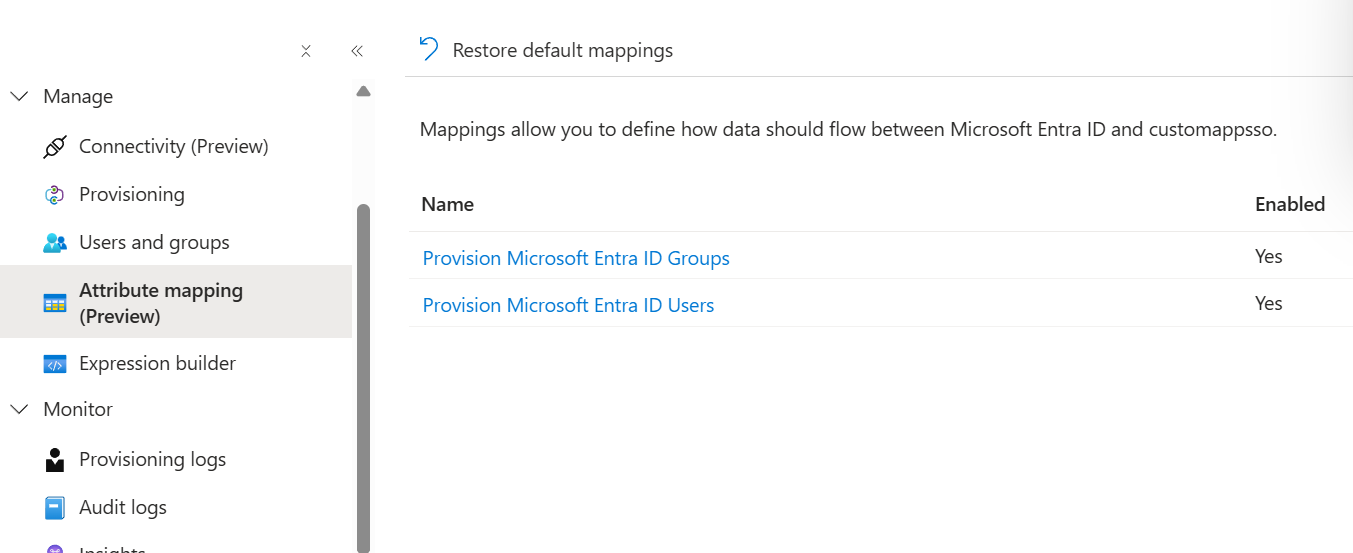Click Yes in the Groups mapping row

[1268, 257]
